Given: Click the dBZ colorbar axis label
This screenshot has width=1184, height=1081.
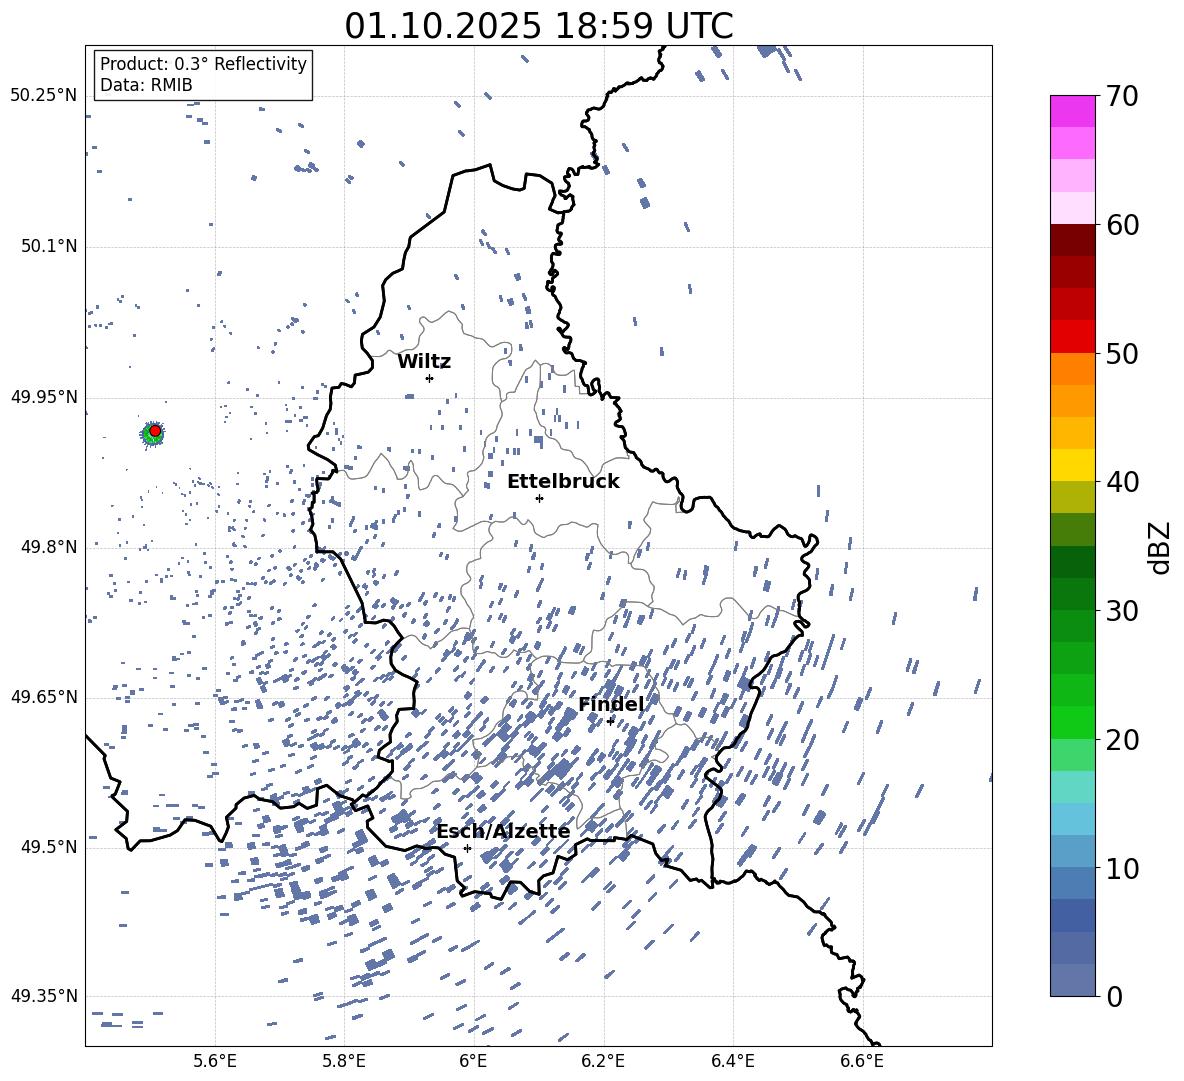Looking at the screenshot, I should click(x=1161, y=547).
